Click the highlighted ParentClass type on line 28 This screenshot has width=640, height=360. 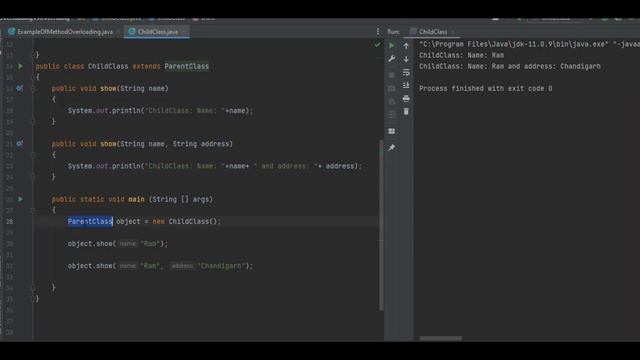tap(90, 221)
